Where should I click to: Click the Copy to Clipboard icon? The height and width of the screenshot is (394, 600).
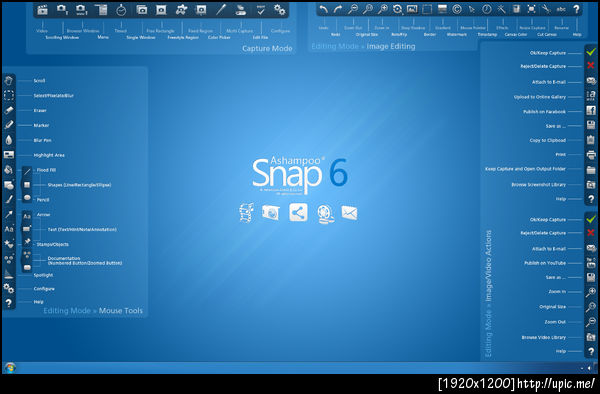click(x=591, y=140)
